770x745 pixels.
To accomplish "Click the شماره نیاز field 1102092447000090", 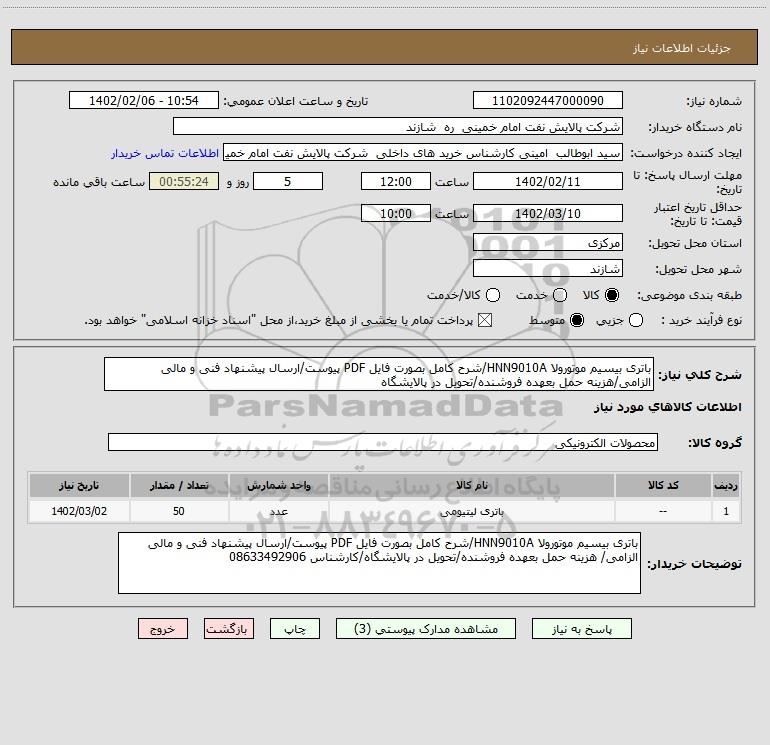I will coord(548,101).
